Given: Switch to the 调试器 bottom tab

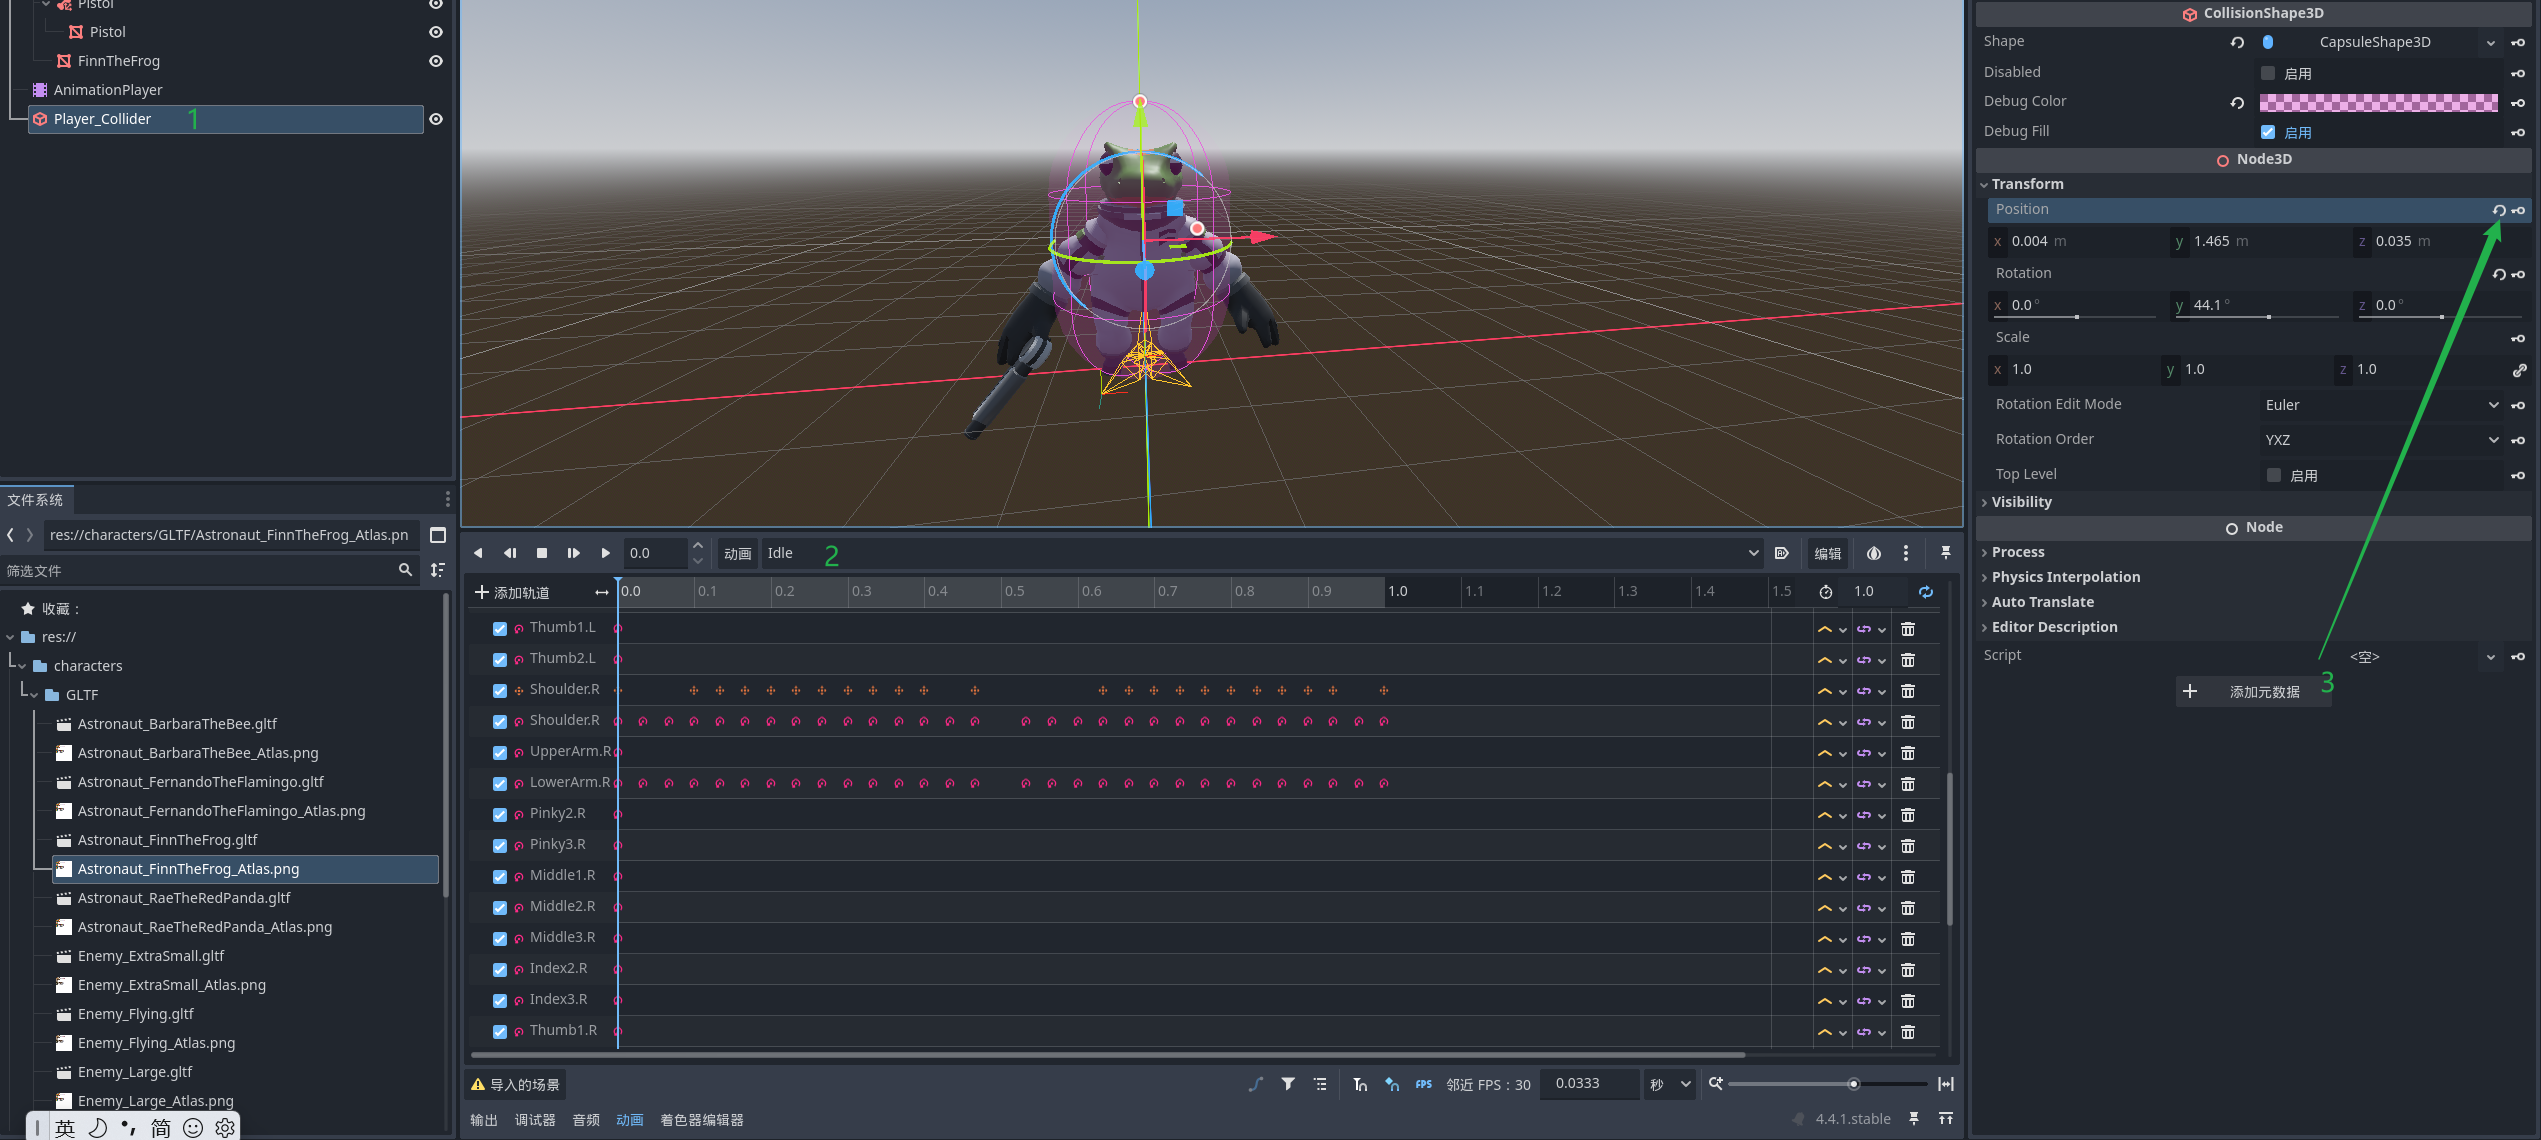Looking at the screenshot, I should point(534,1120).
